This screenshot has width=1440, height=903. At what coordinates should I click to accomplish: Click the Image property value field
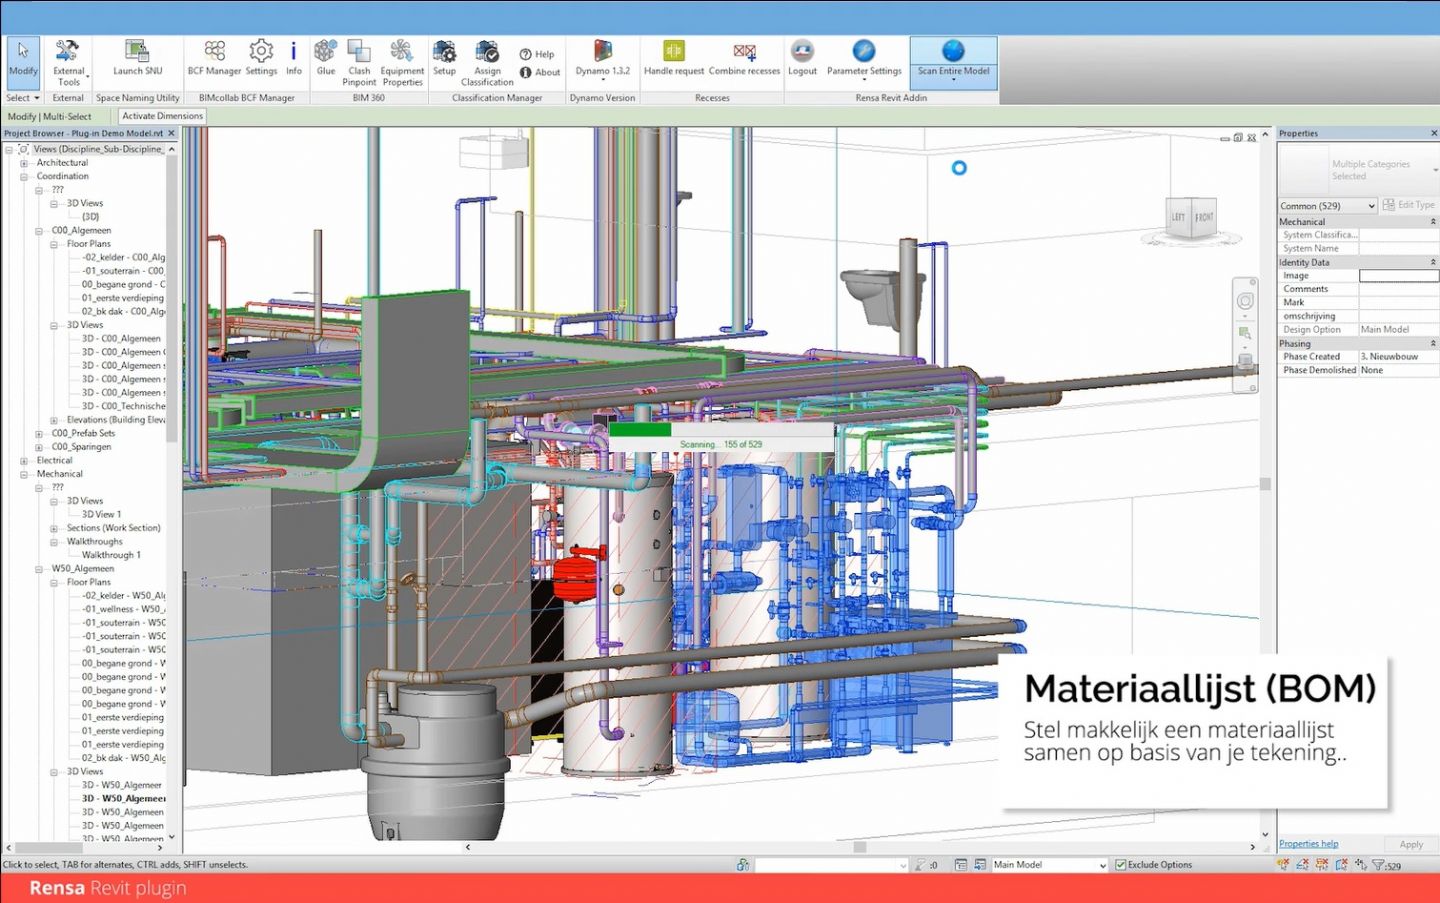tap(1398, 276)
